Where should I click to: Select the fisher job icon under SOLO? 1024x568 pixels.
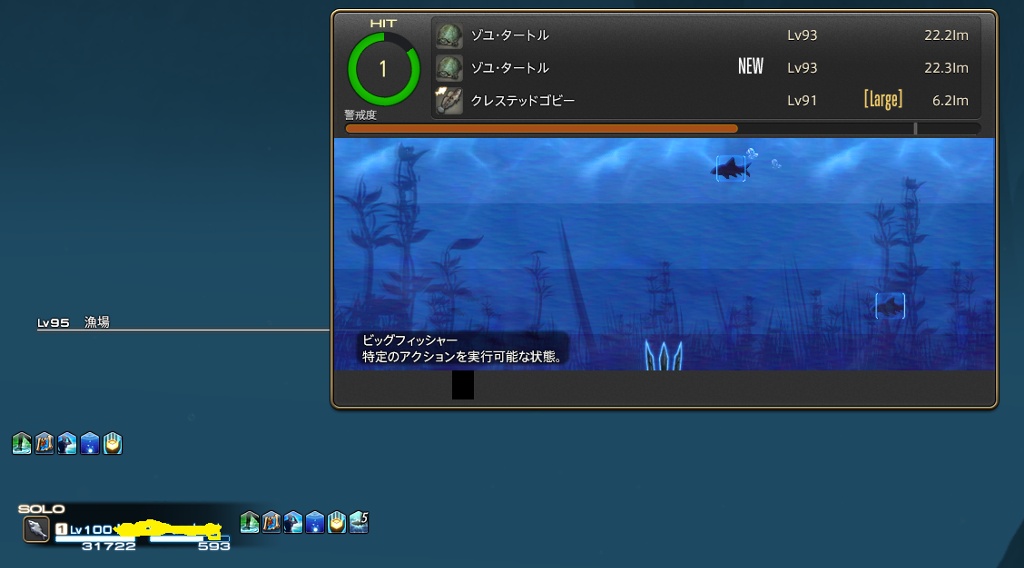pyautogui.click(x=36, y=529)
